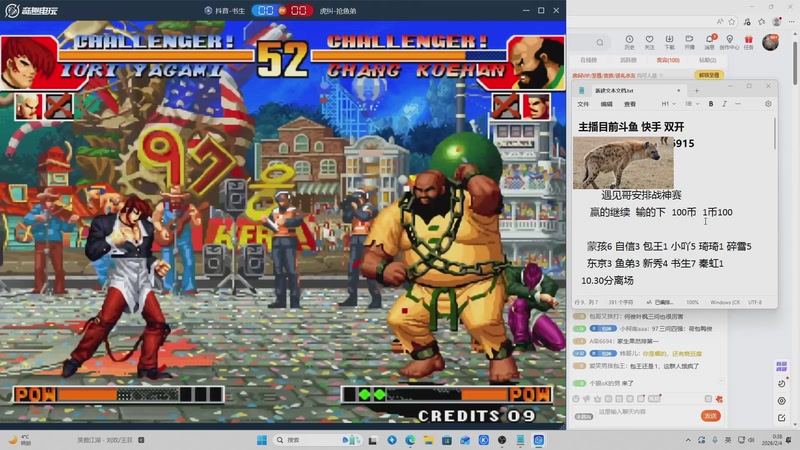Switch to the 在线榜 tab
Viewport: 800px width, 450px height.
pos(588,60)
